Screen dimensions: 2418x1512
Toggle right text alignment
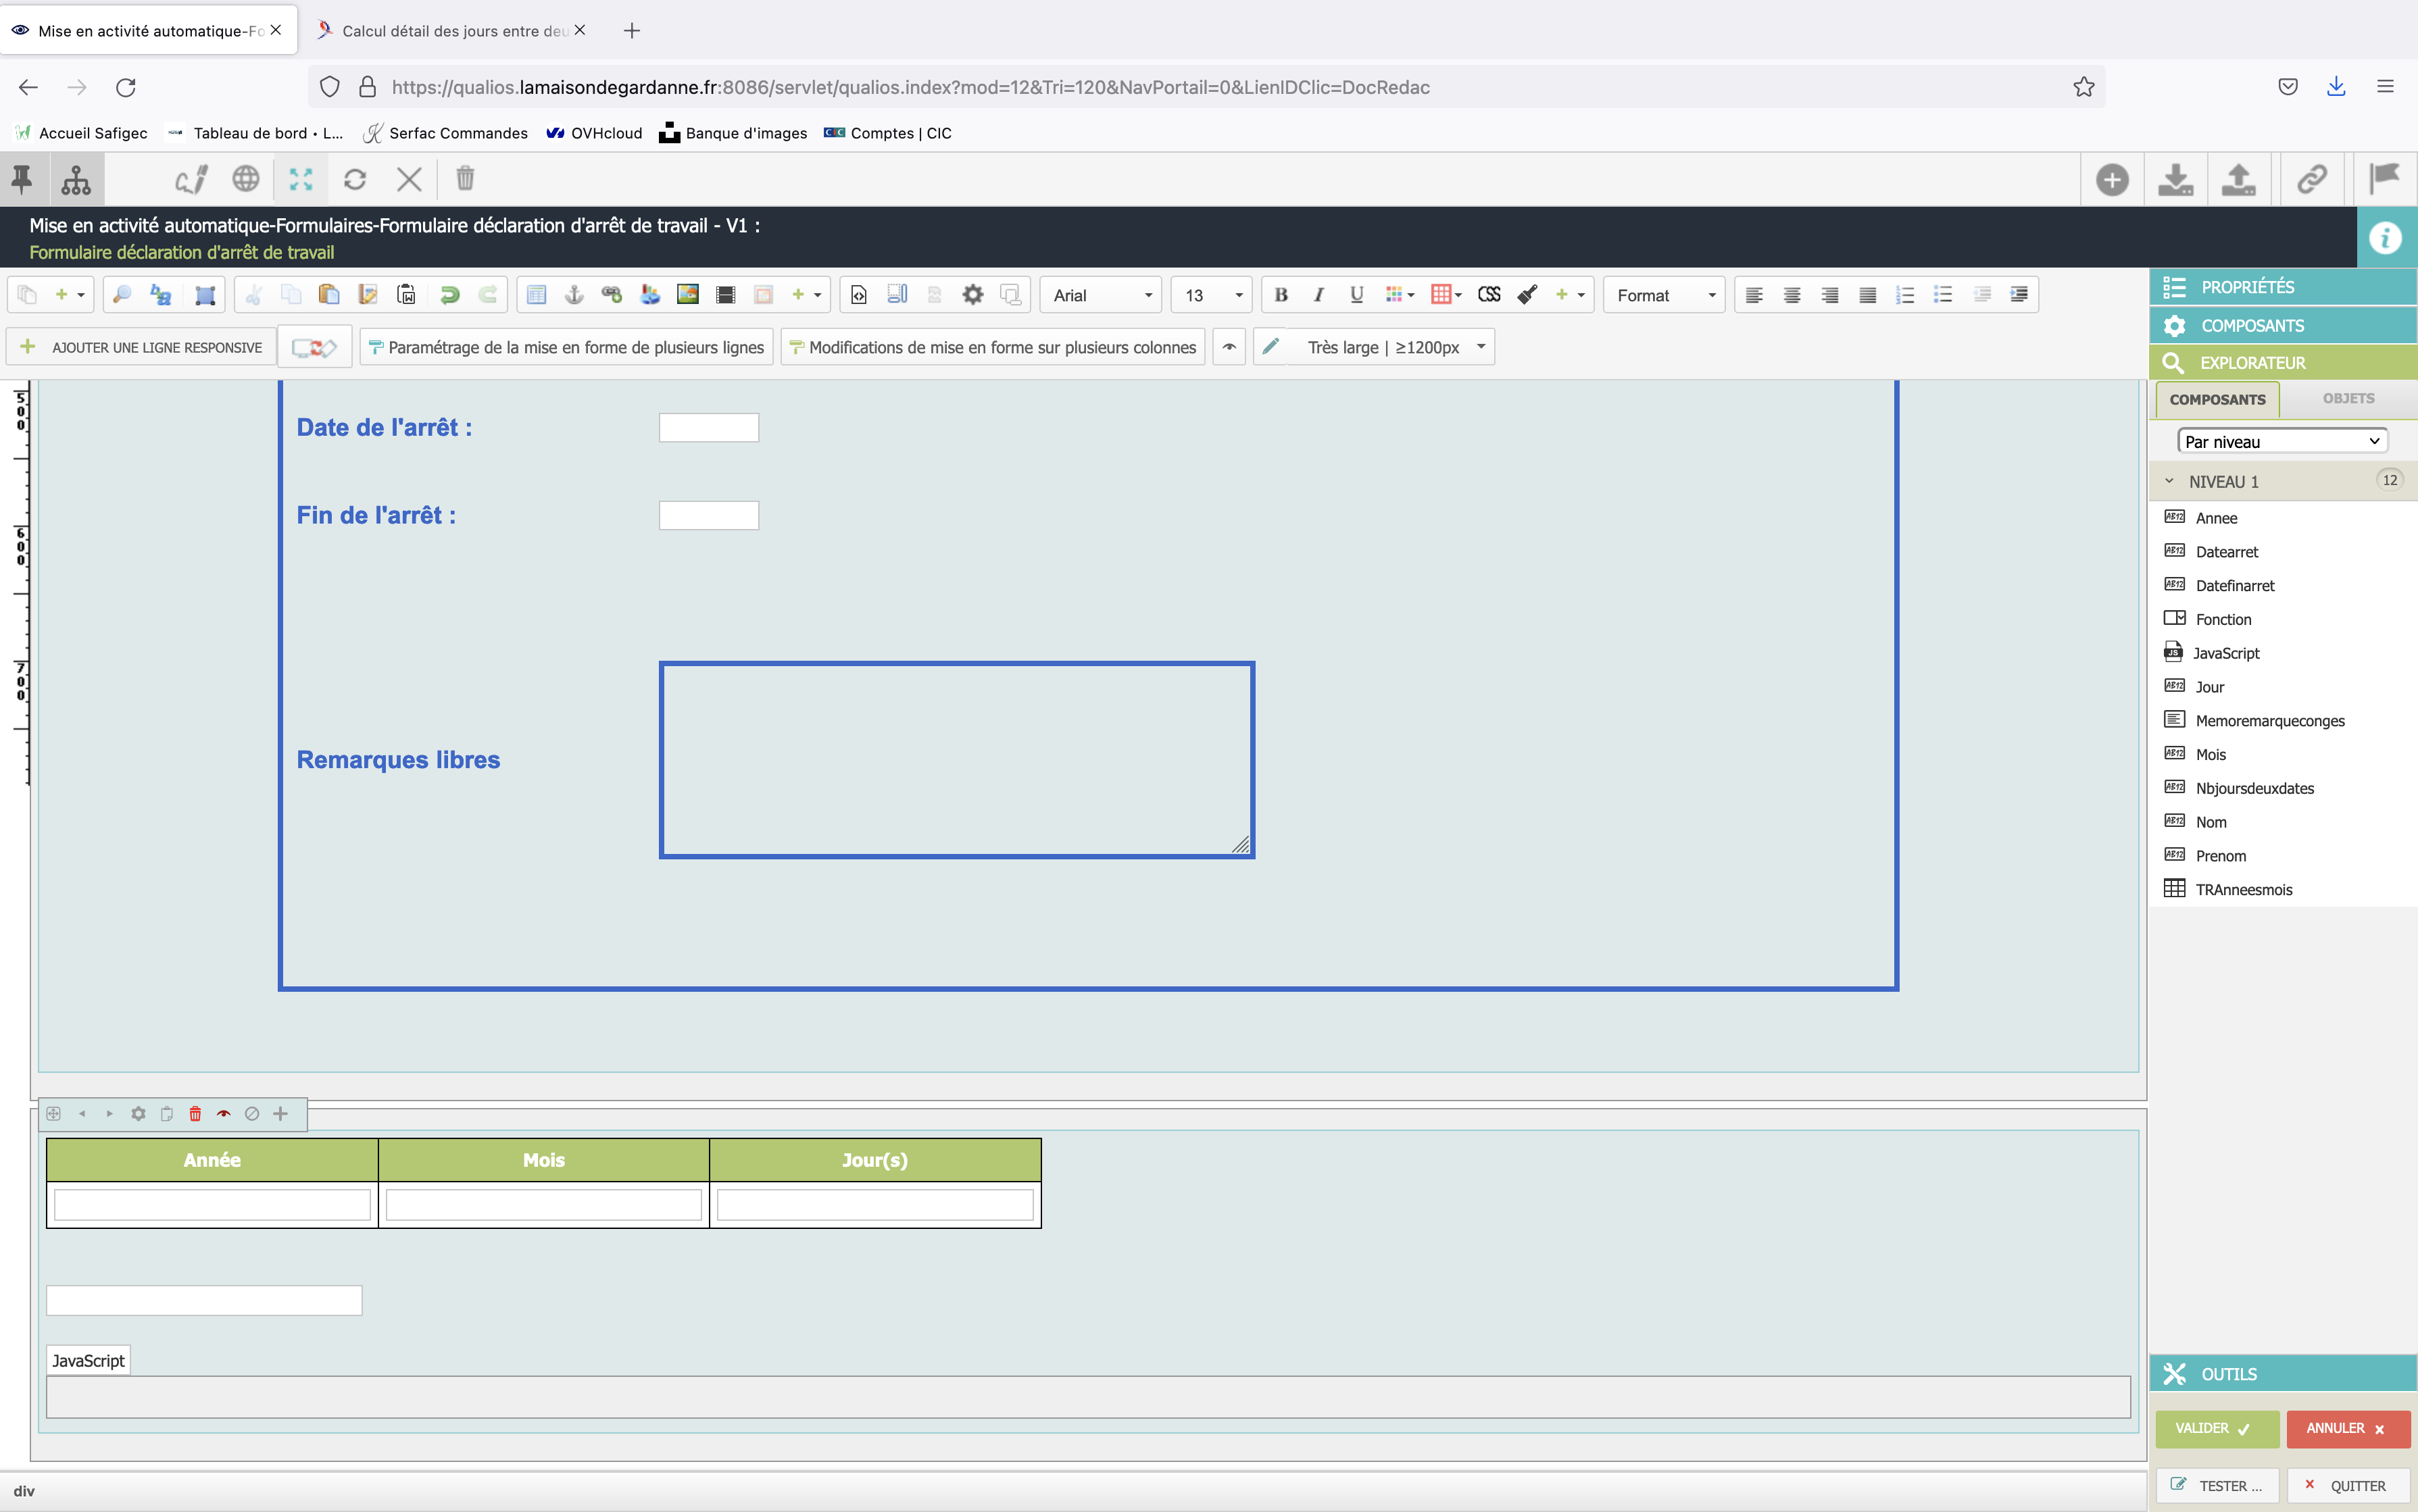(x=1829, y=295)
